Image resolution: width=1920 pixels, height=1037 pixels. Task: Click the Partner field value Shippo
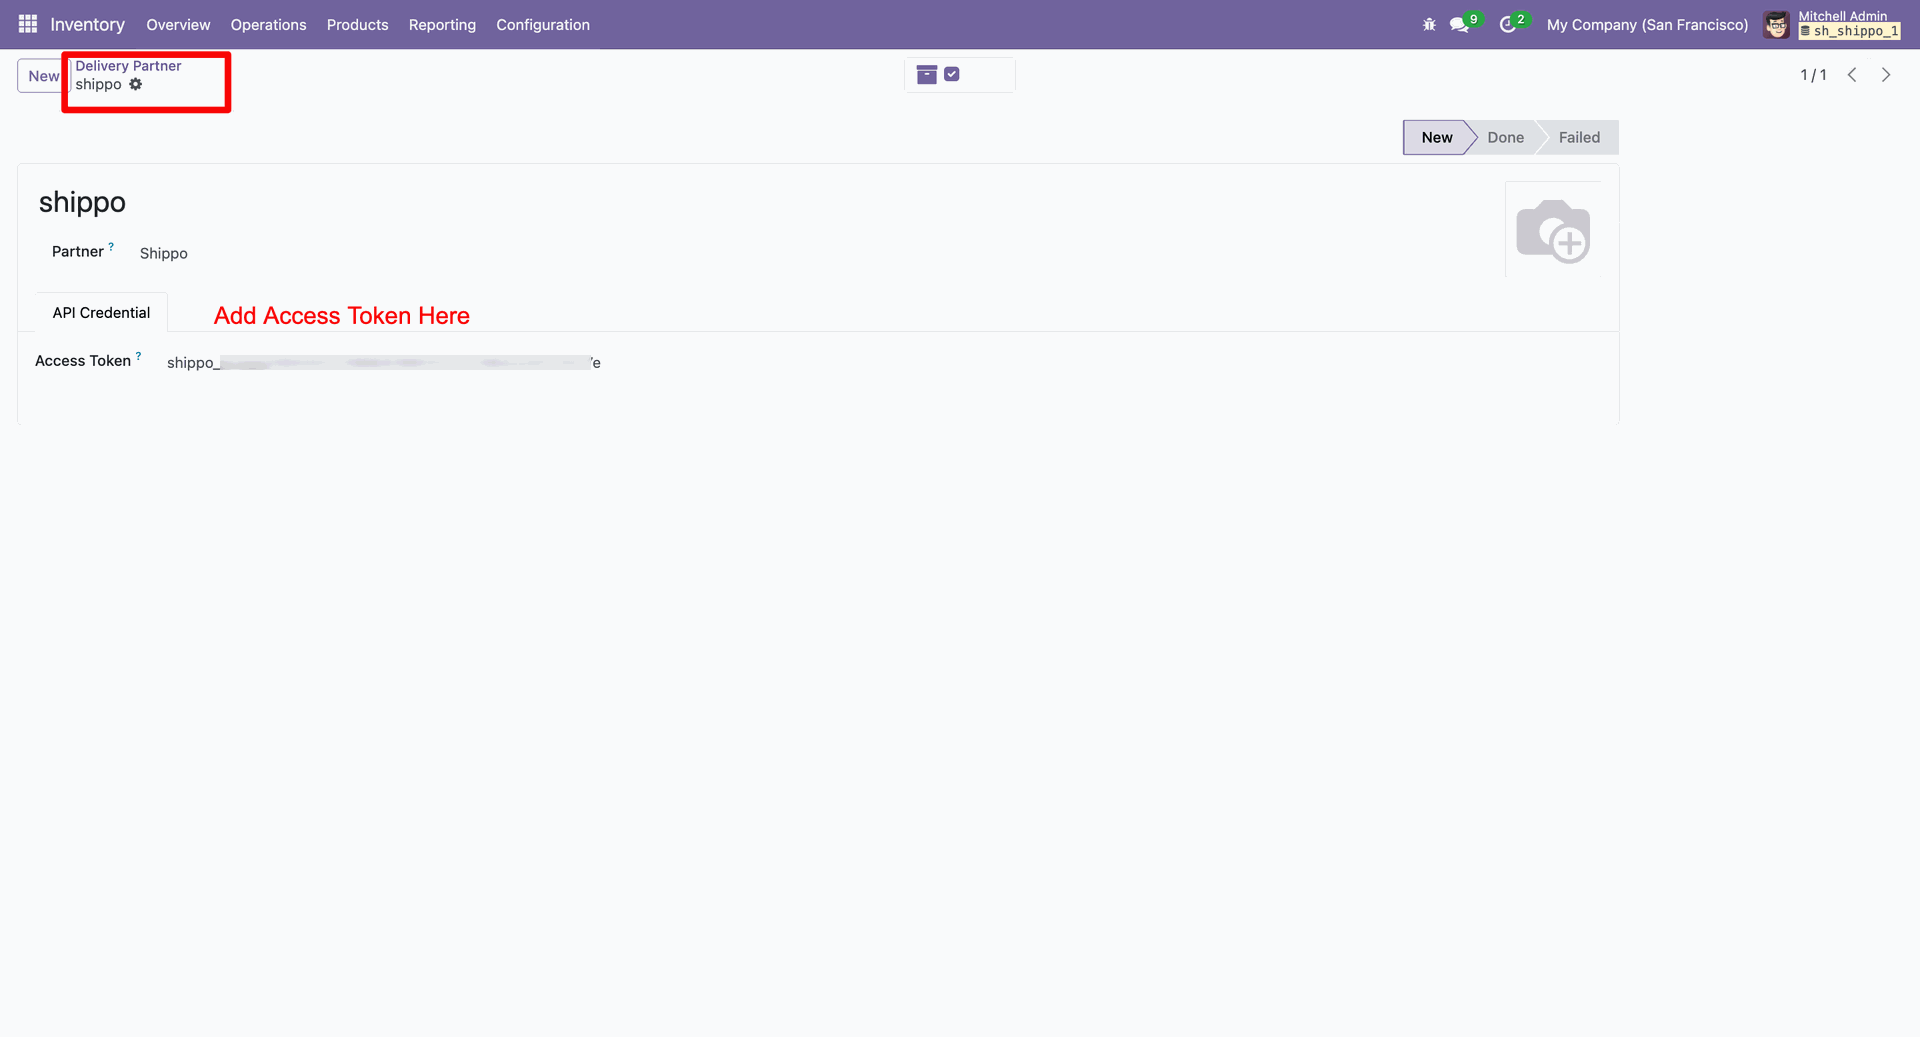[164, 253]
